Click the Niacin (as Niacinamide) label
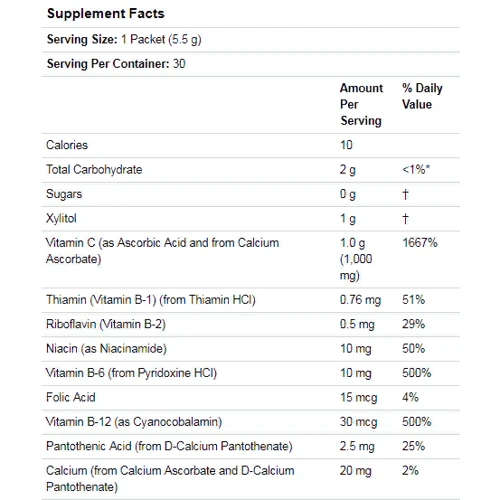The image size is (500, 500). (106, 349)
